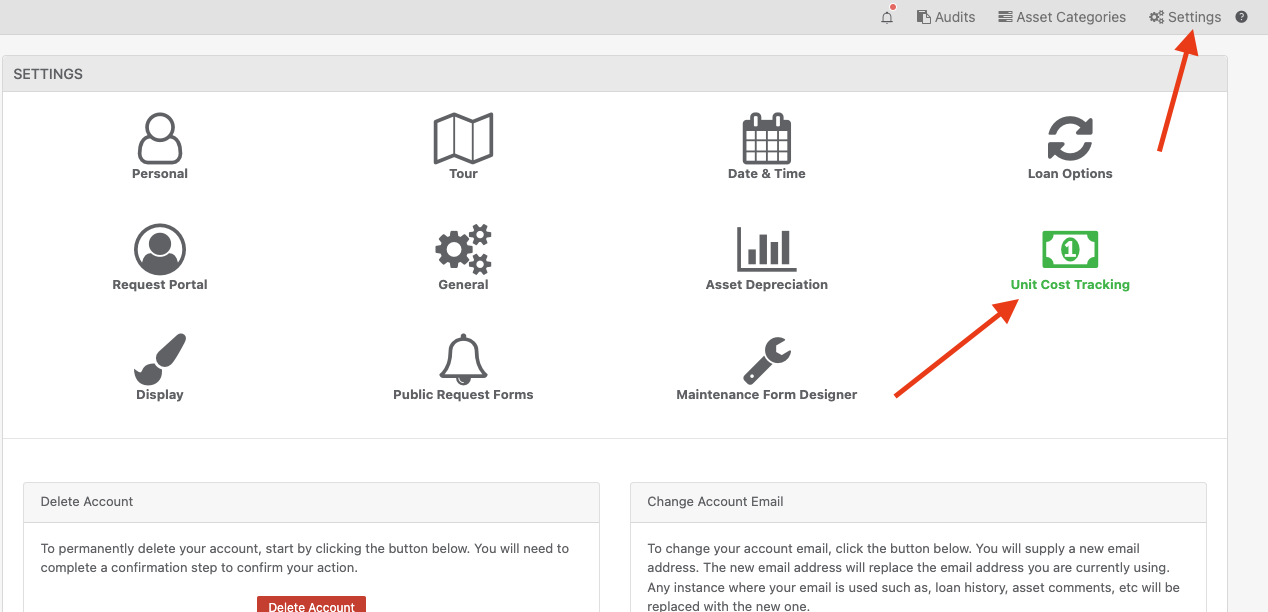
Task: Open the help question mark menu
Action: click(x=1241, y=17)
